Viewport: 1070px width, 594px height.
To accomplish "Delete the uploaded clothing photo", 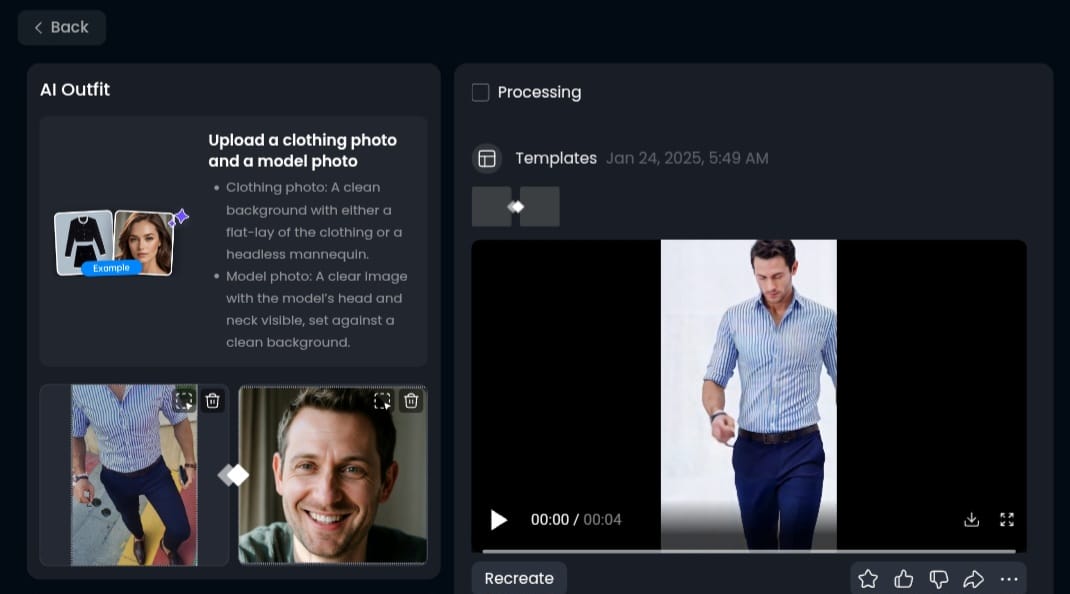I will pyautogui.click(x=212, y=401).
